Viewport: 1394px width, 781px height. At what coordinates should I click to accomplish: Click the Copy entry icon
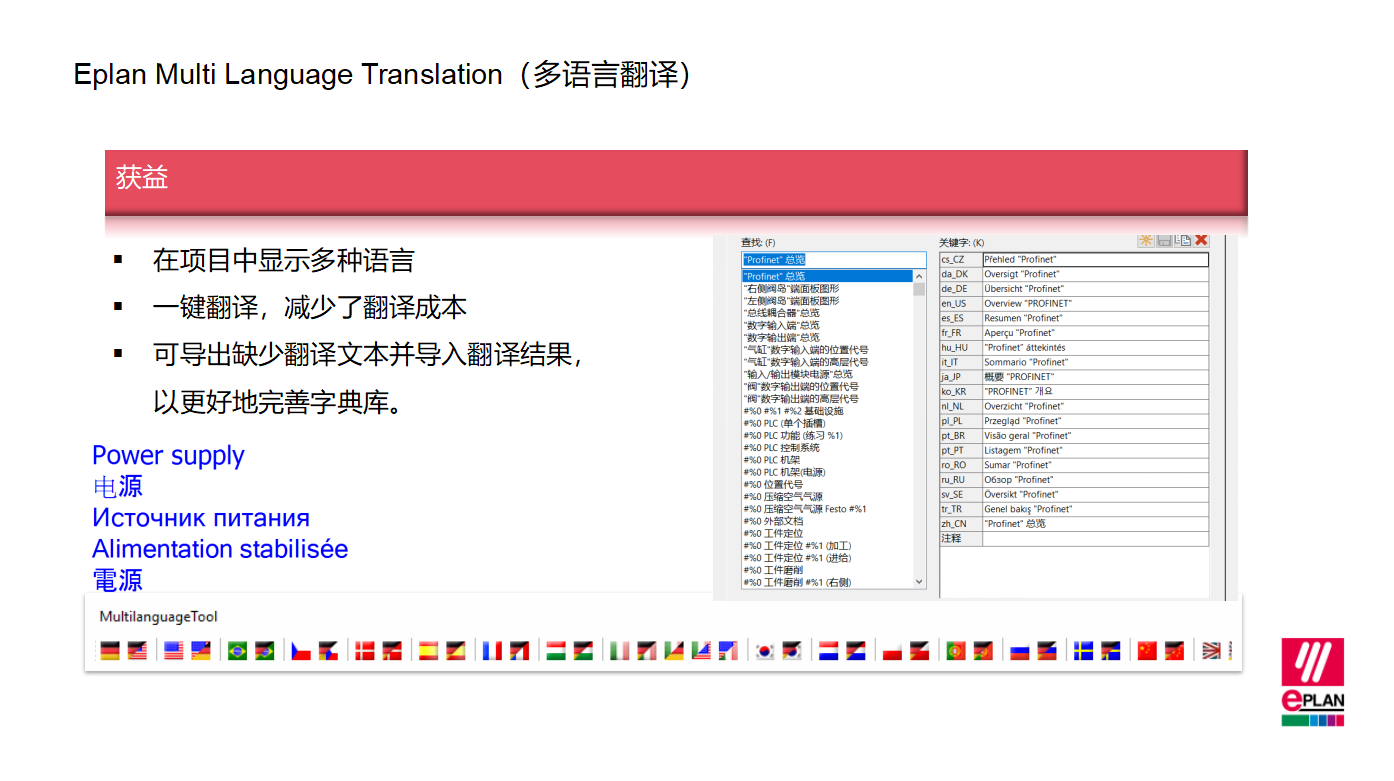(x=1183, y=241)
